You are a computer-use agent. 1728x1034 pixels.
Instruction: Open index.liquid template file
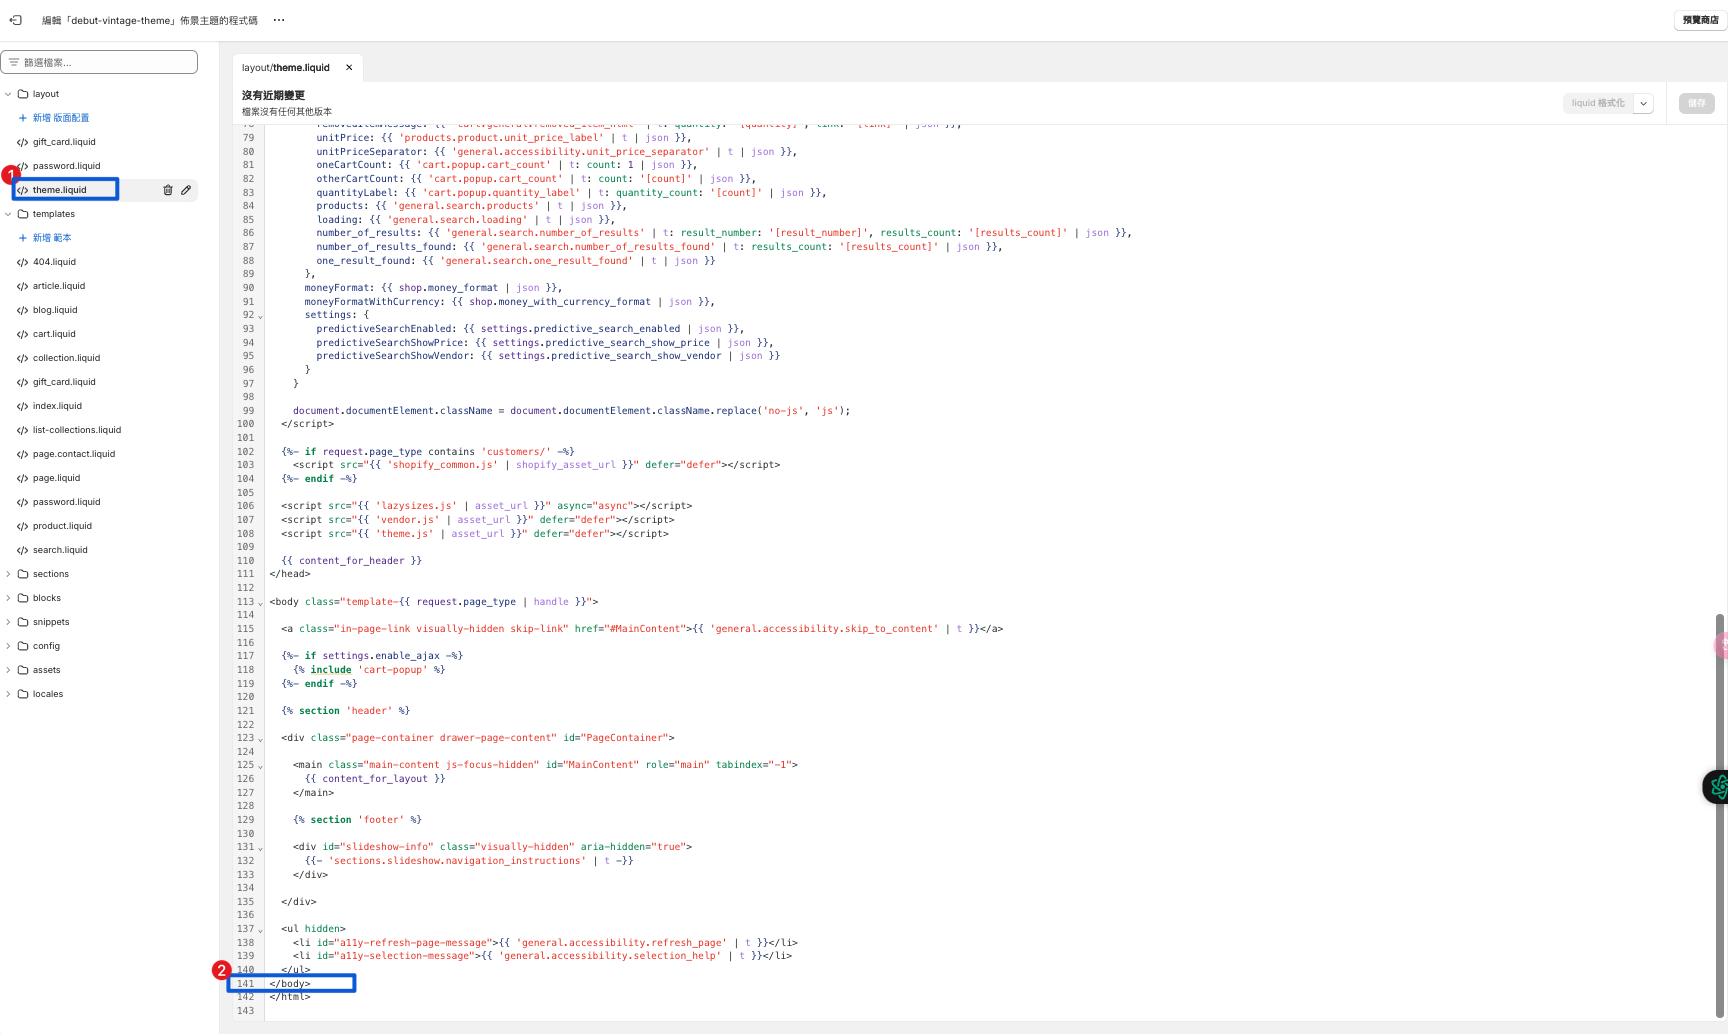point(57,406)
